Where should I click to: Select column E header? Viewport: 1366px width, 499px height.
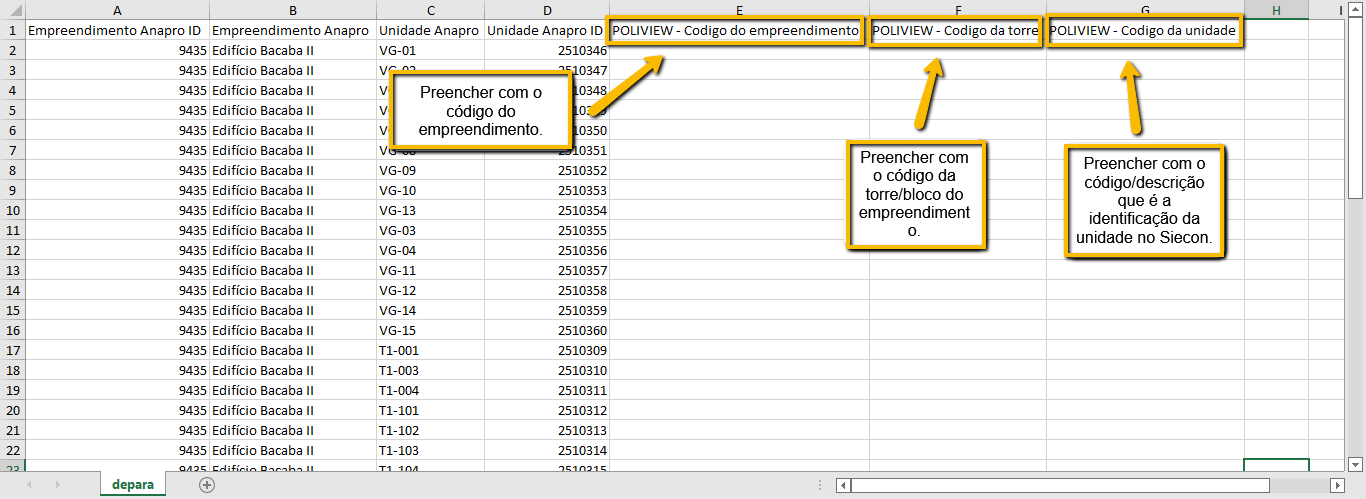tap(739, 10)
